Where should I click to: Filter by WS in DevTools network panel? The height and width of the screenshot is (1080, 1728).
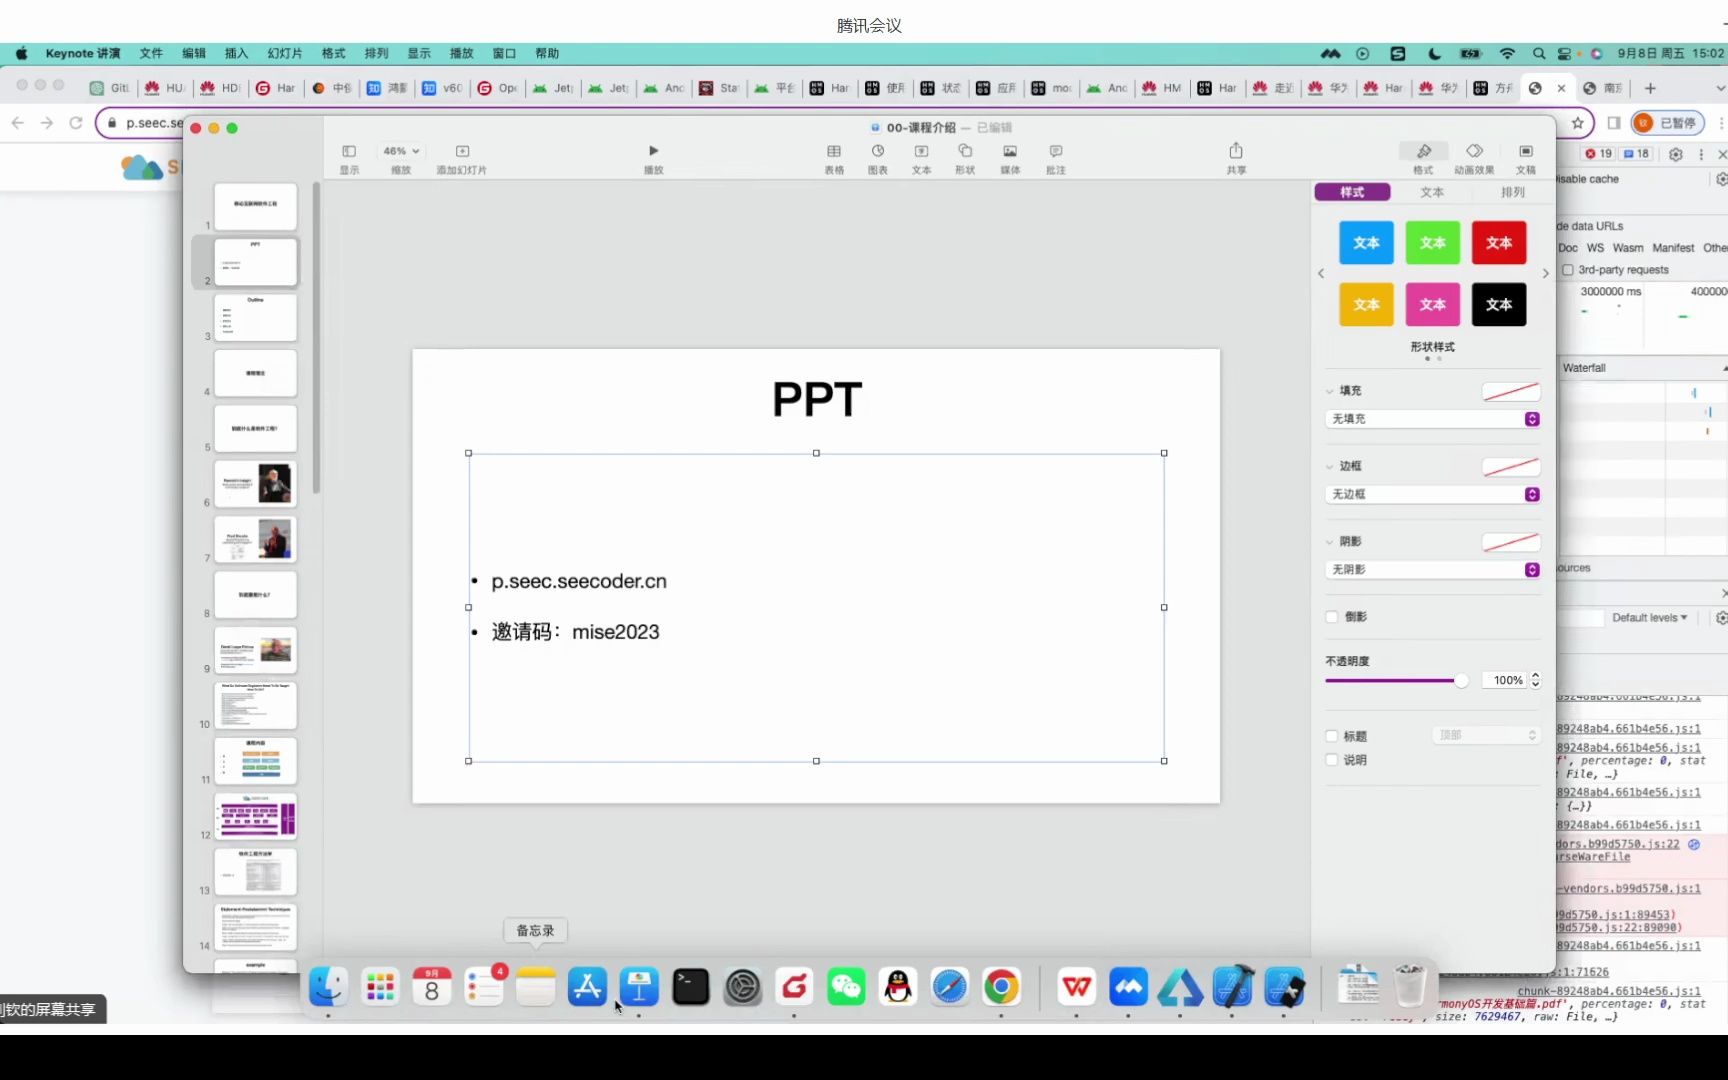coord(1595,248)
